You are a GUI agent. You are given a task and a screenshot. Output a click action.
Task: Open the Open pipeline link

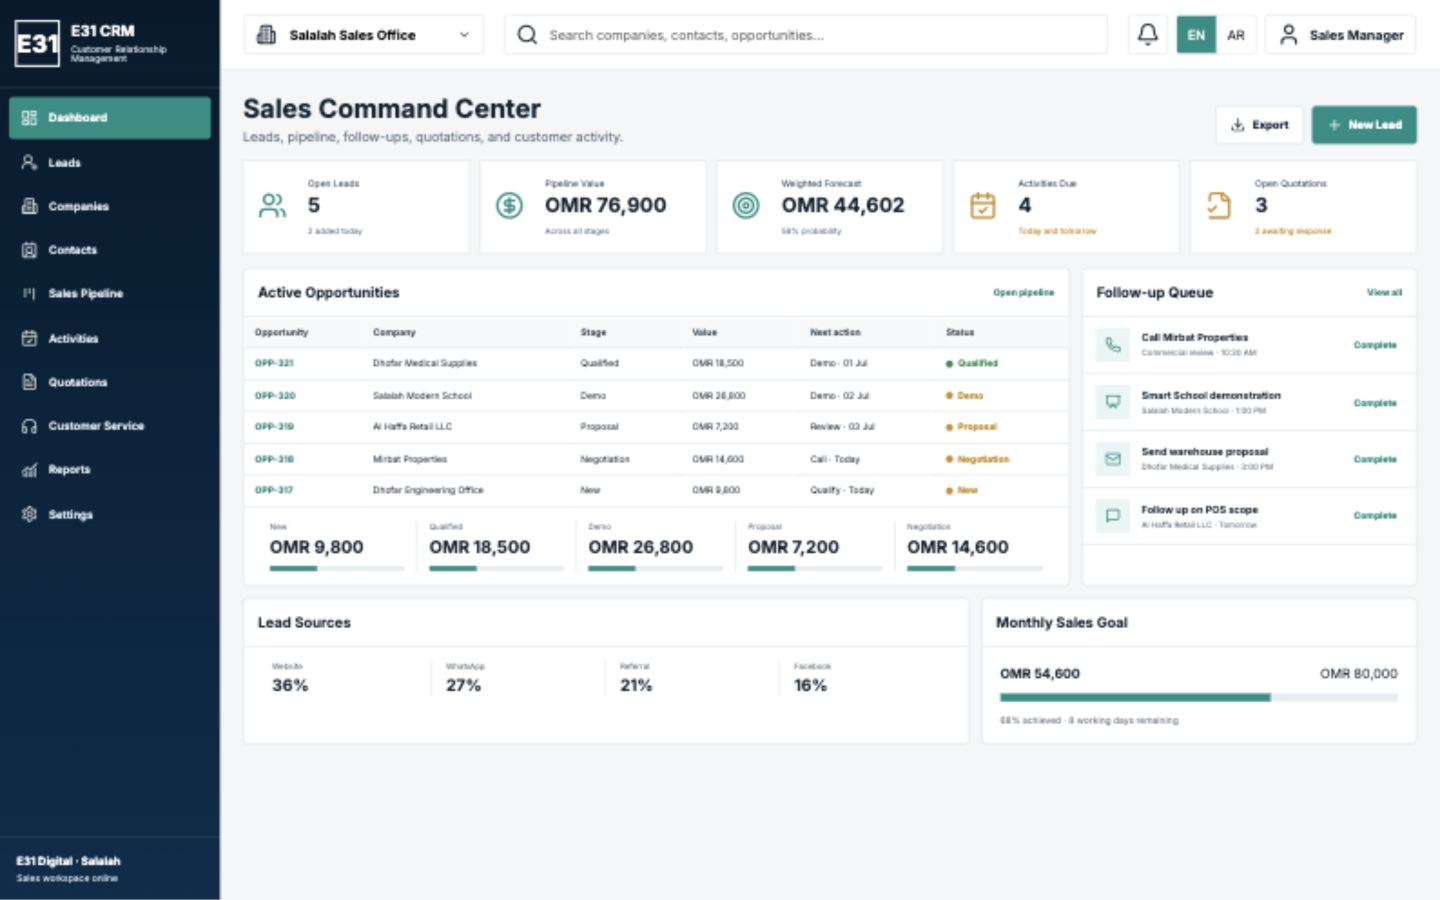coord(1023,293)
